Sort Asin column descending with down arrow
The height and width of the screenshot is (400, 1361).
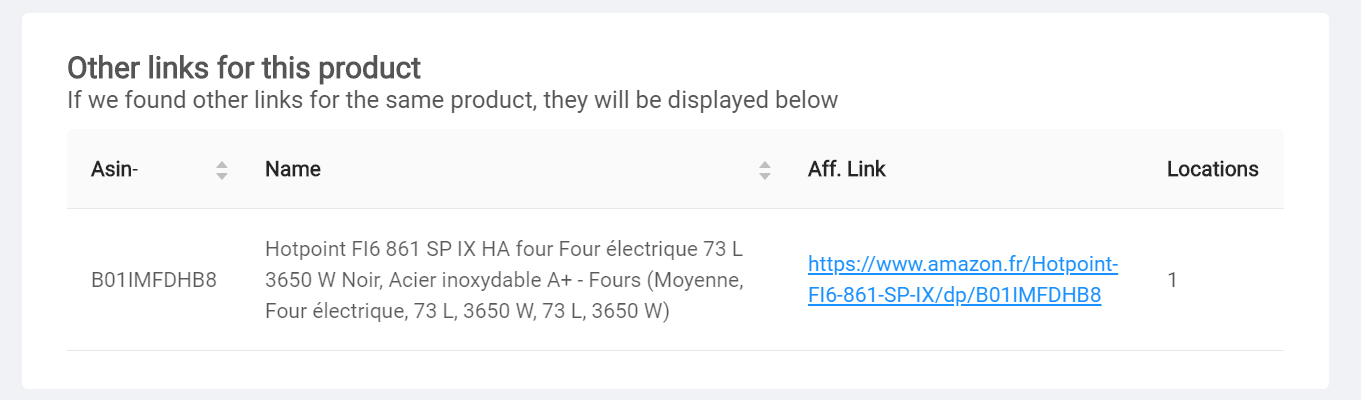222,176
